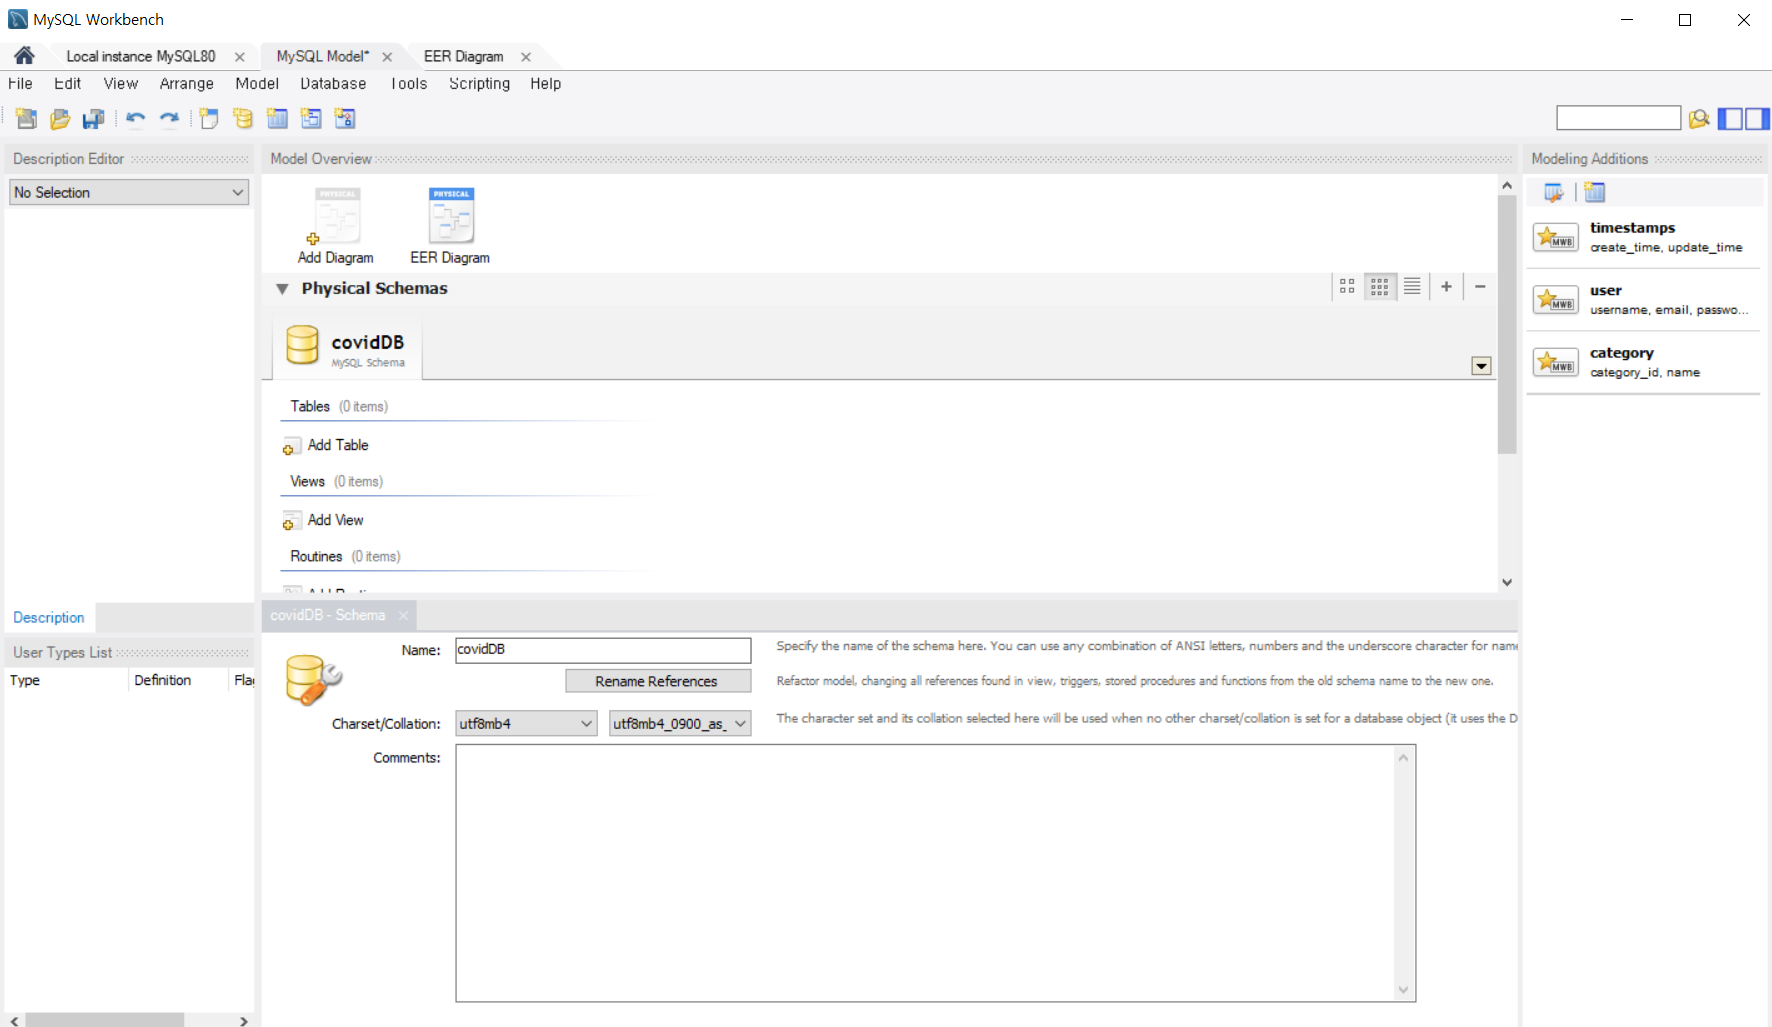
Task: Undo the last action
Action: (135, 119)
